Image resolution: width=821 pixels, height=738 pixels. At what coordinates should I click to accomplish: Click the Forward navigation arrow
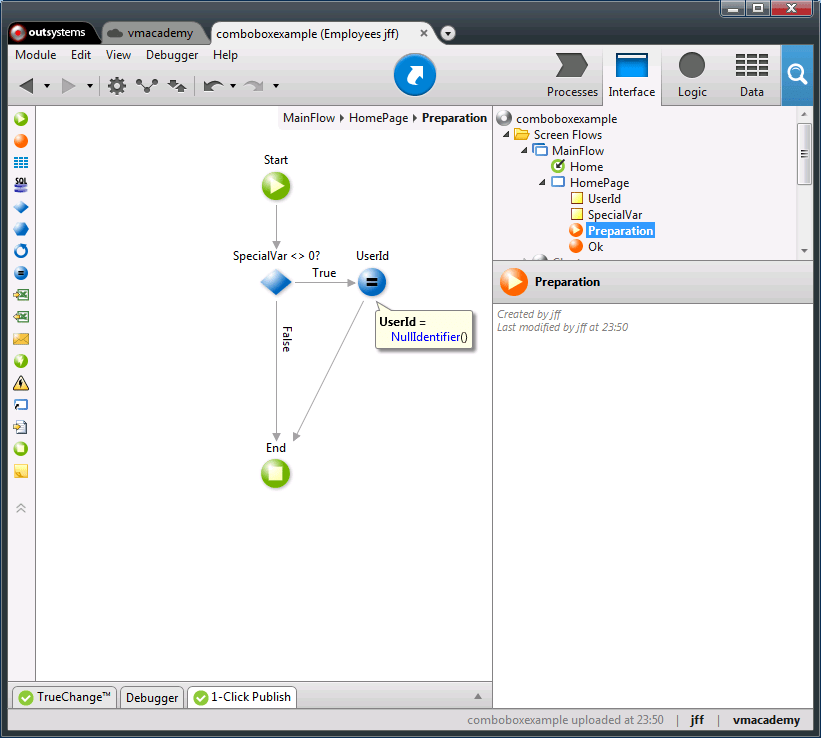coord(69,85)
